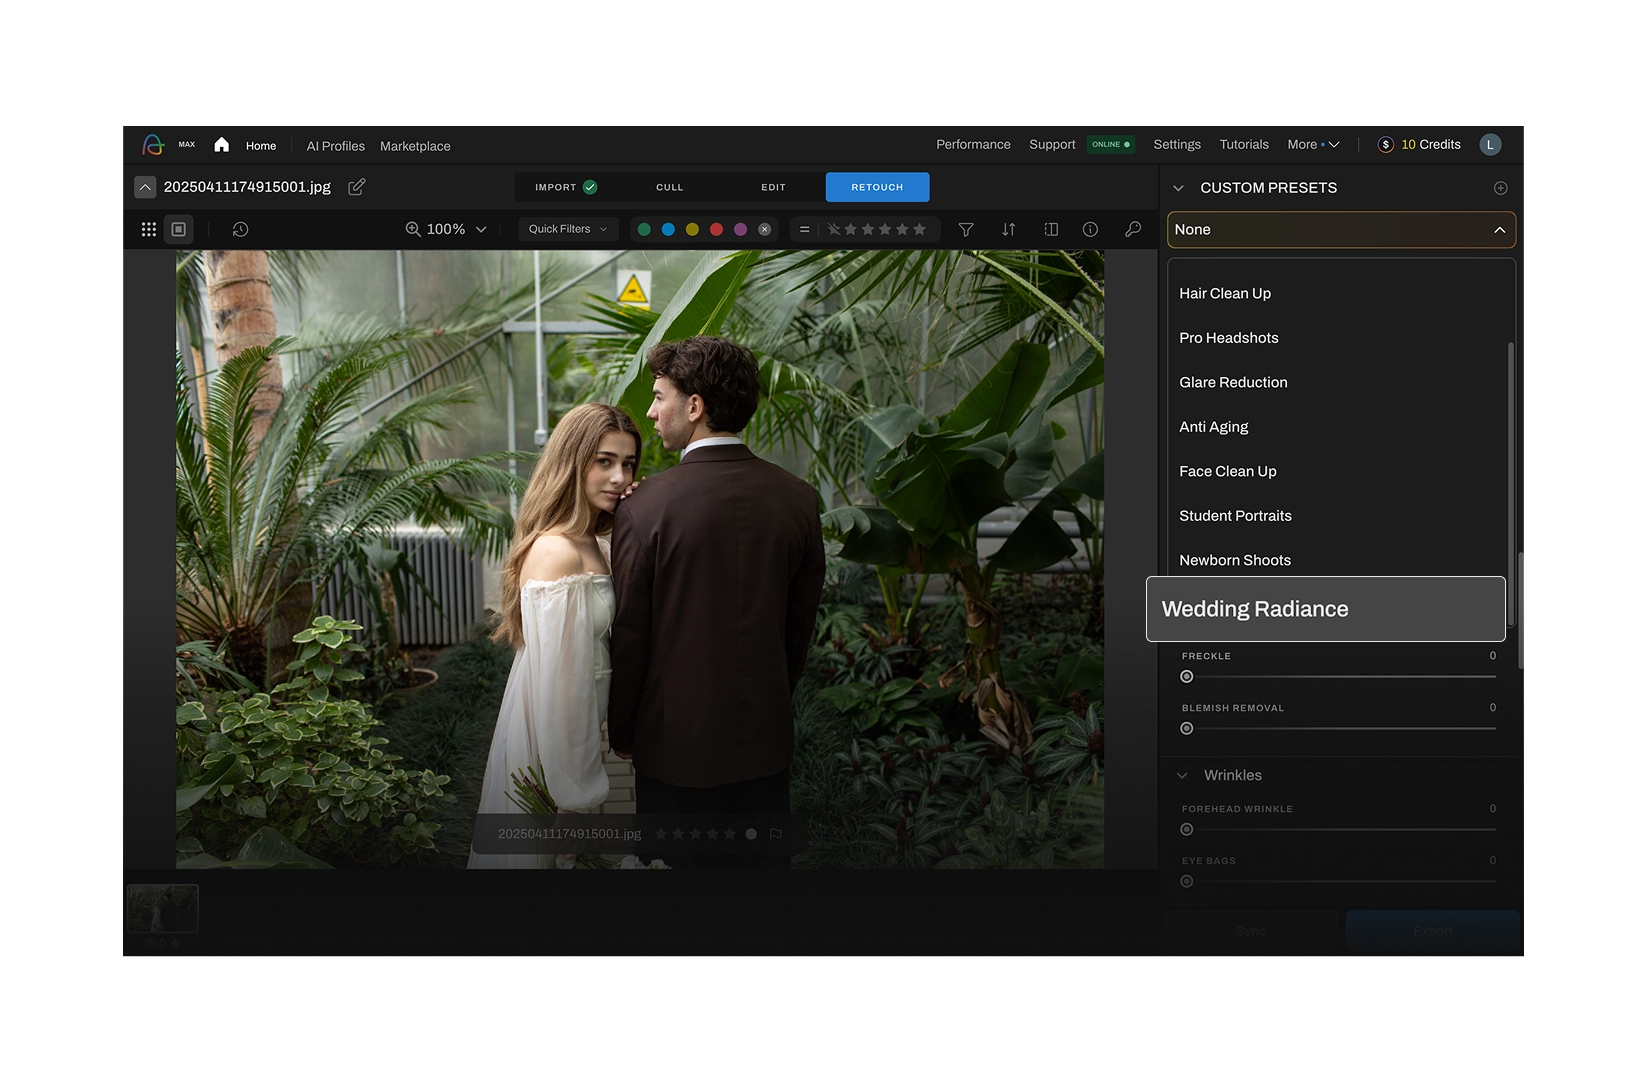Click the Blemish Removal slider handle

(x=1187, y=729)
